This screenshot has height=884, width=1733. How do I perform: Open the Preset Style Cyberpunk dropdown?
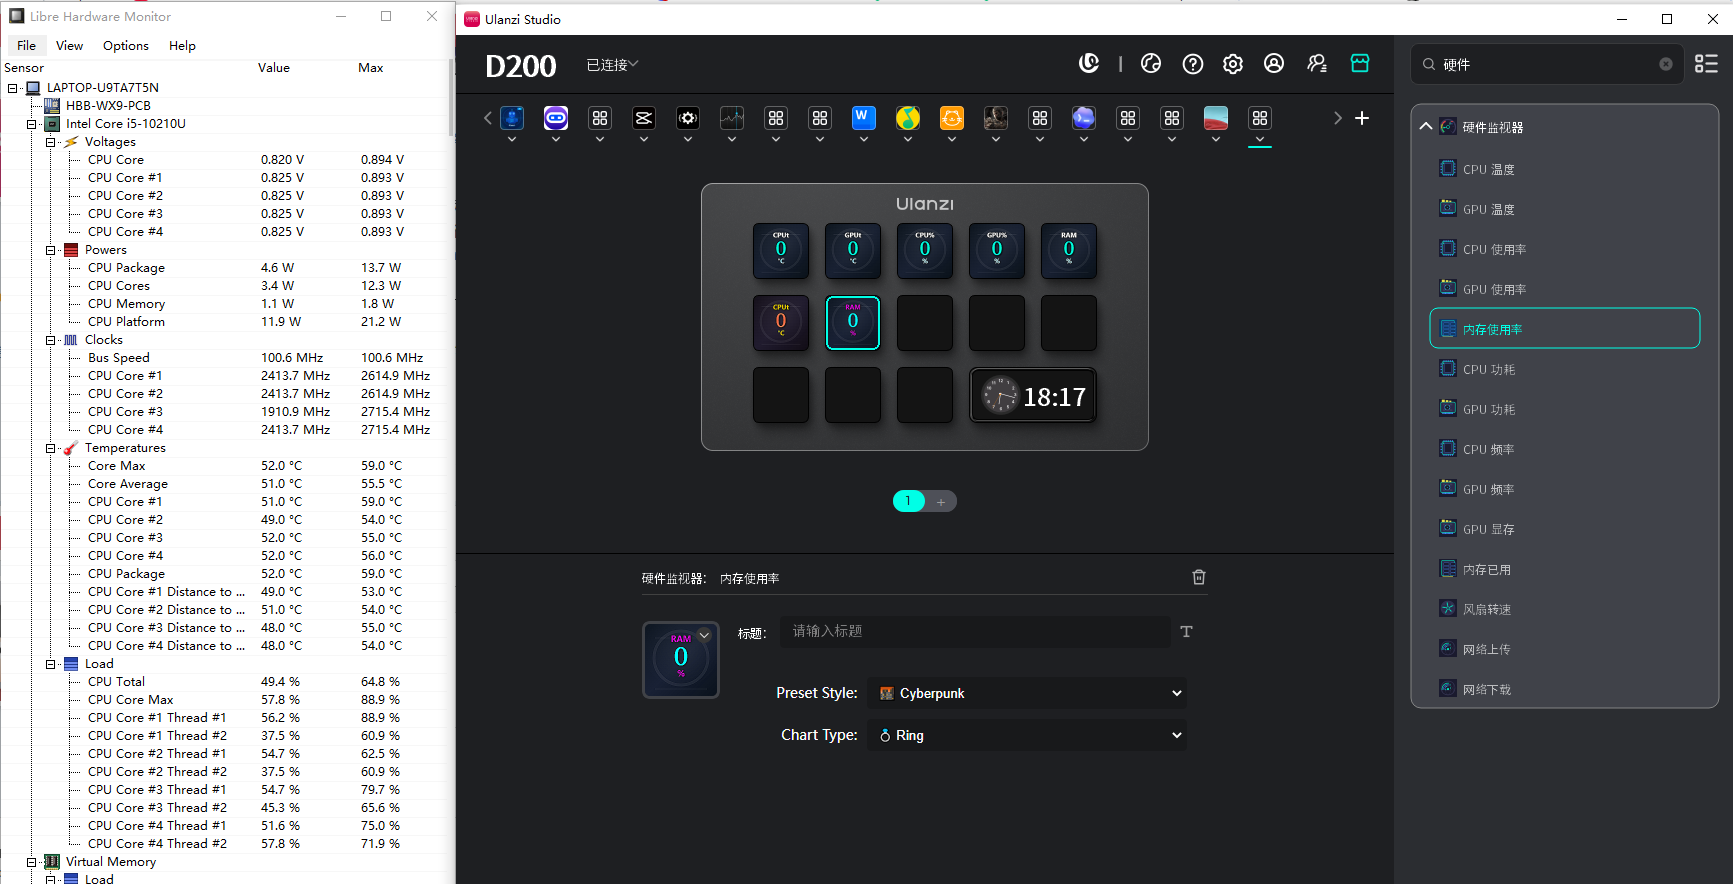(x=1027, y=693)
